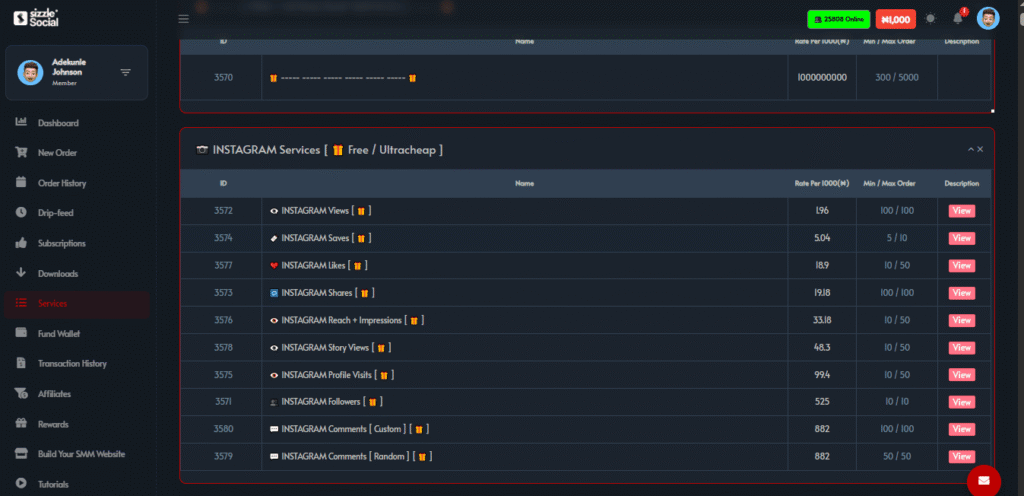1024x496 pixels.
Task: Click the heart icon beside INSTAGRAM Likes
Action: (274, 266)
